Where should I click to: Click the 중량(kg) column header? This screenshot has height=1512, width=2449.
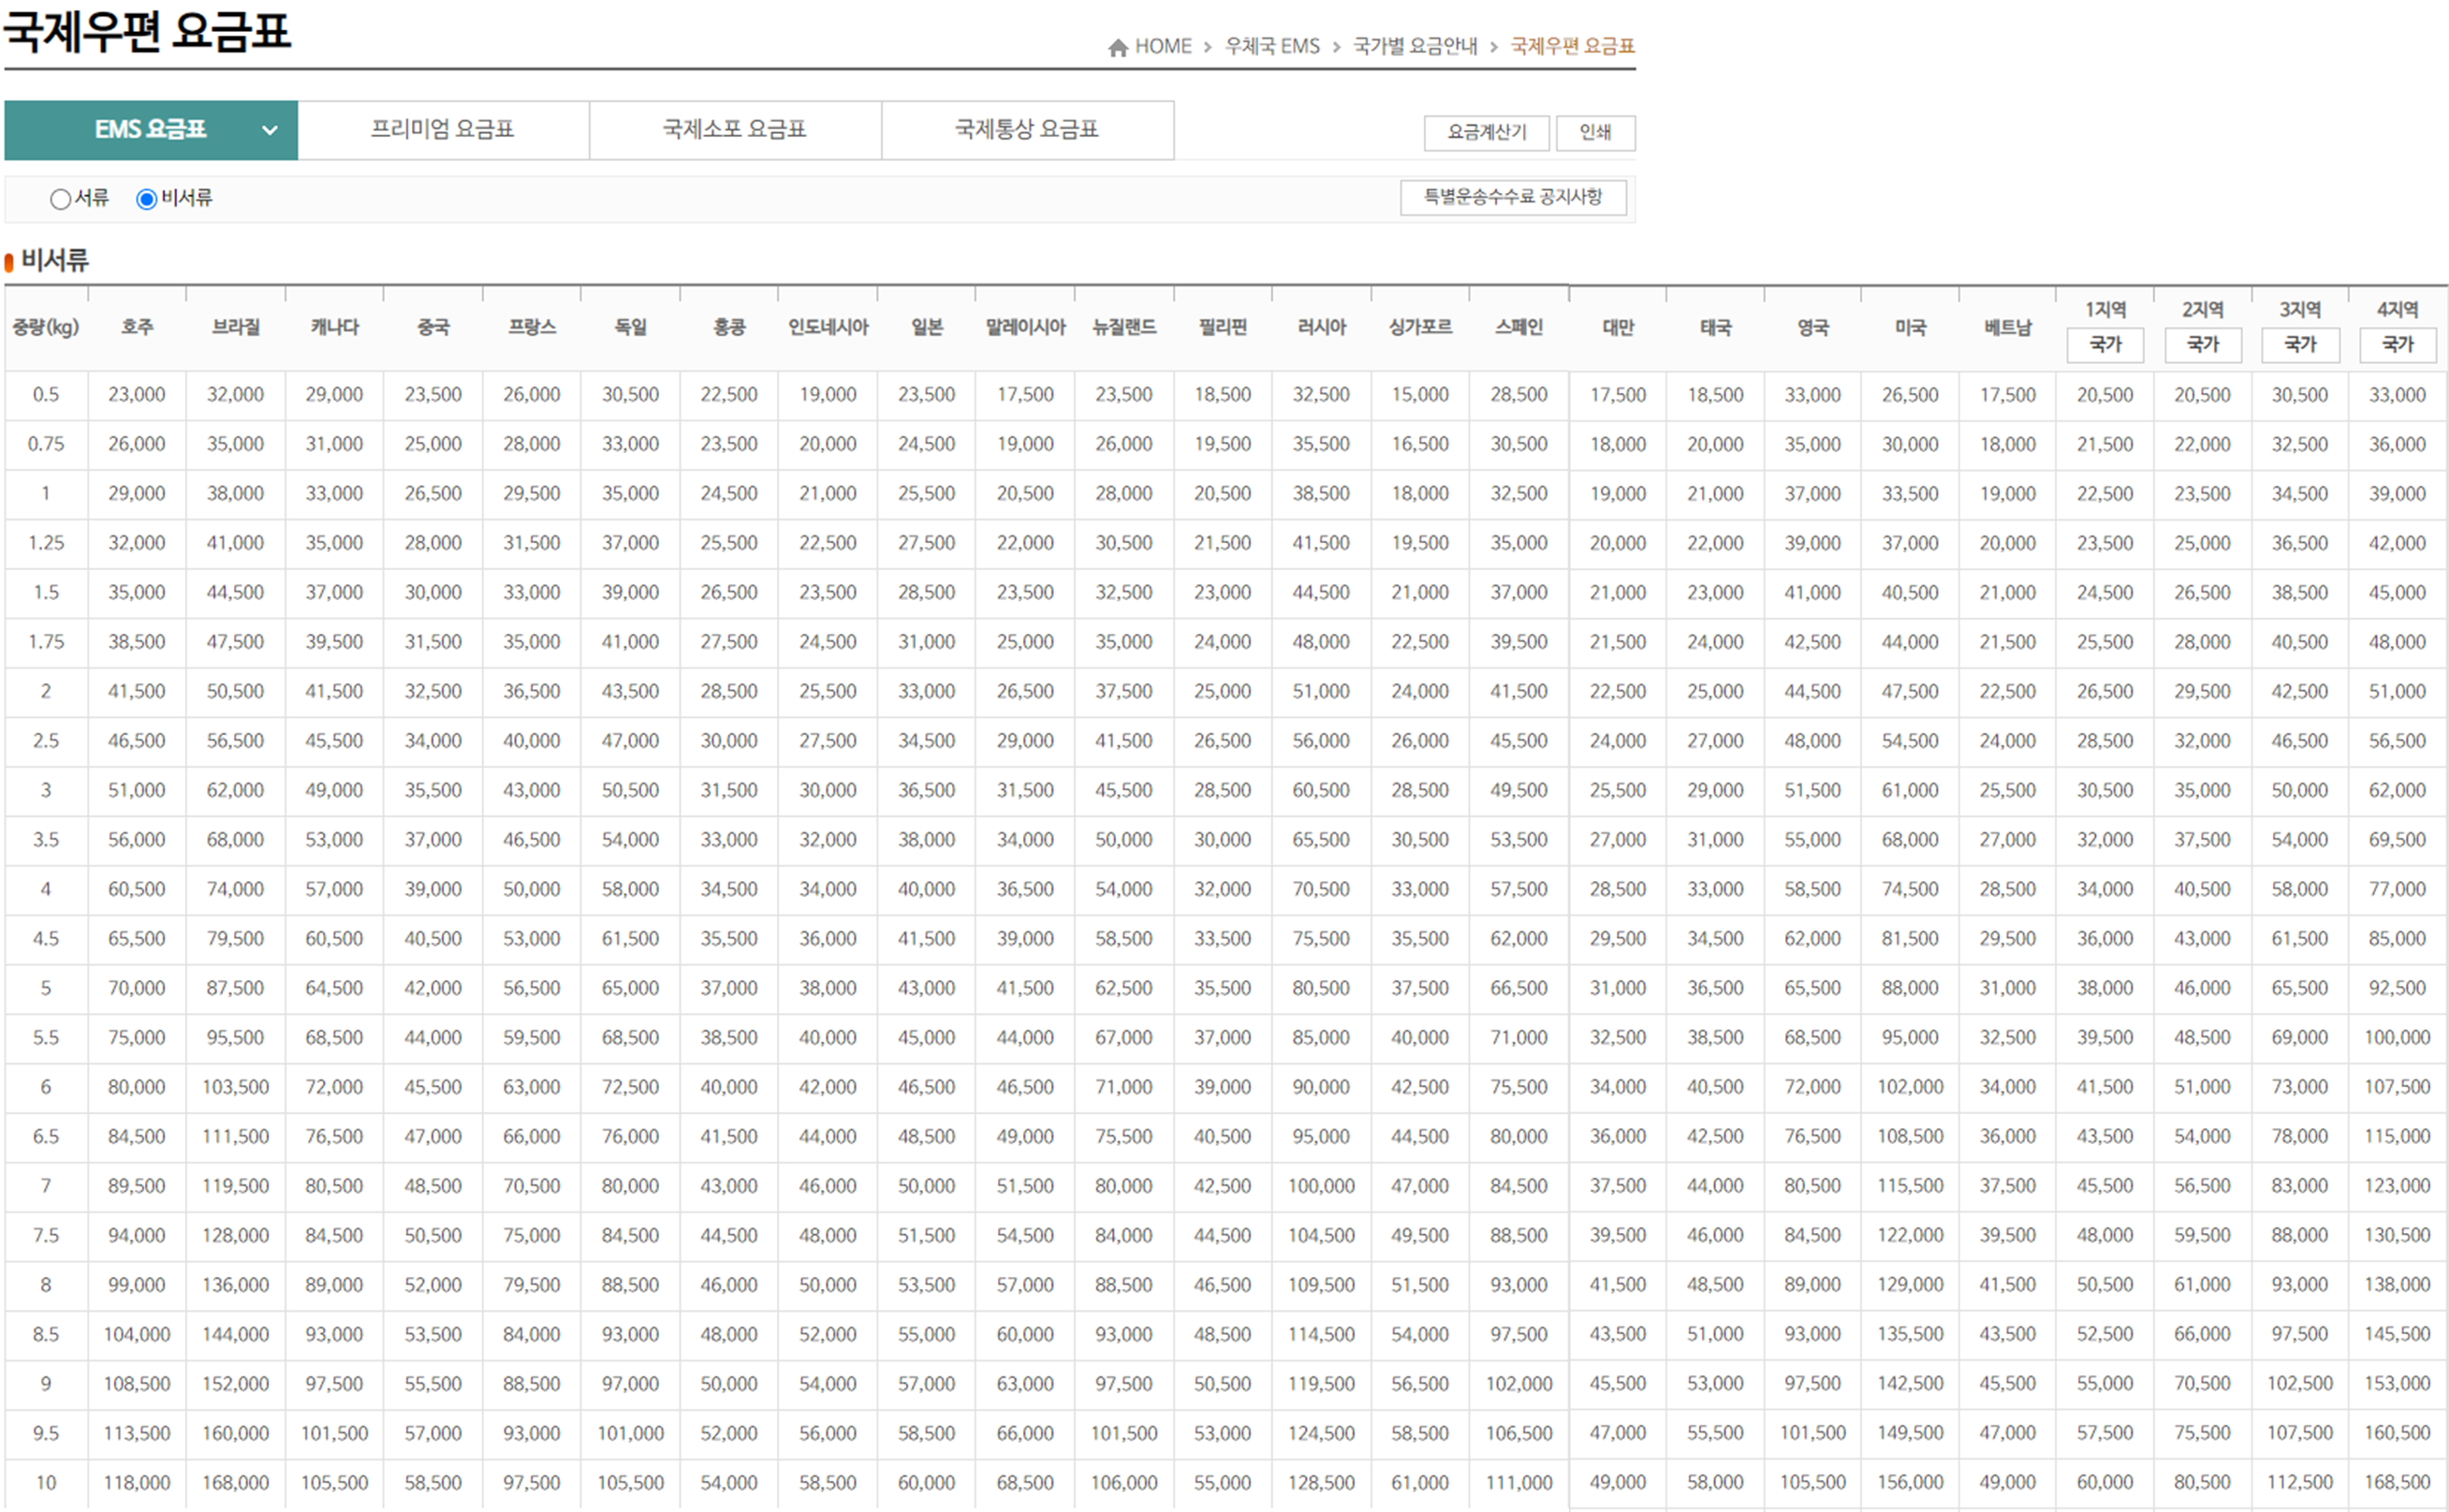46,328
